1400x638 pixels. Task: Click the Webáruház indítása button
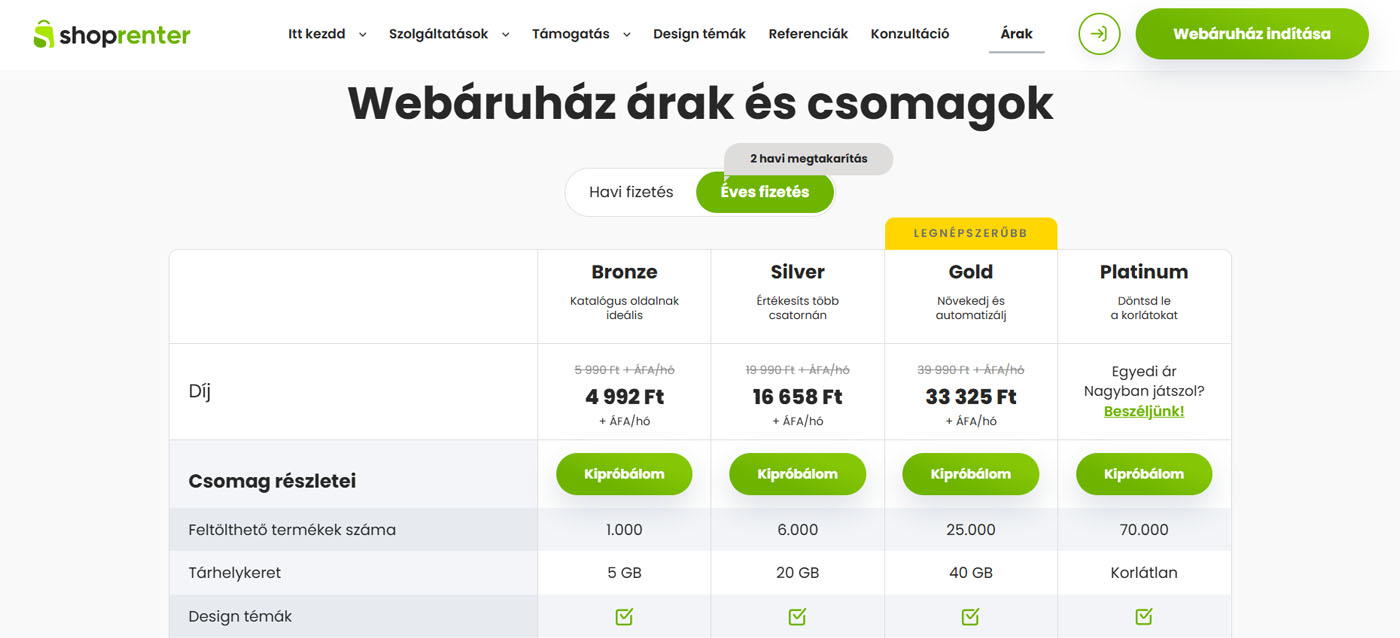[x=1252, y=34]
